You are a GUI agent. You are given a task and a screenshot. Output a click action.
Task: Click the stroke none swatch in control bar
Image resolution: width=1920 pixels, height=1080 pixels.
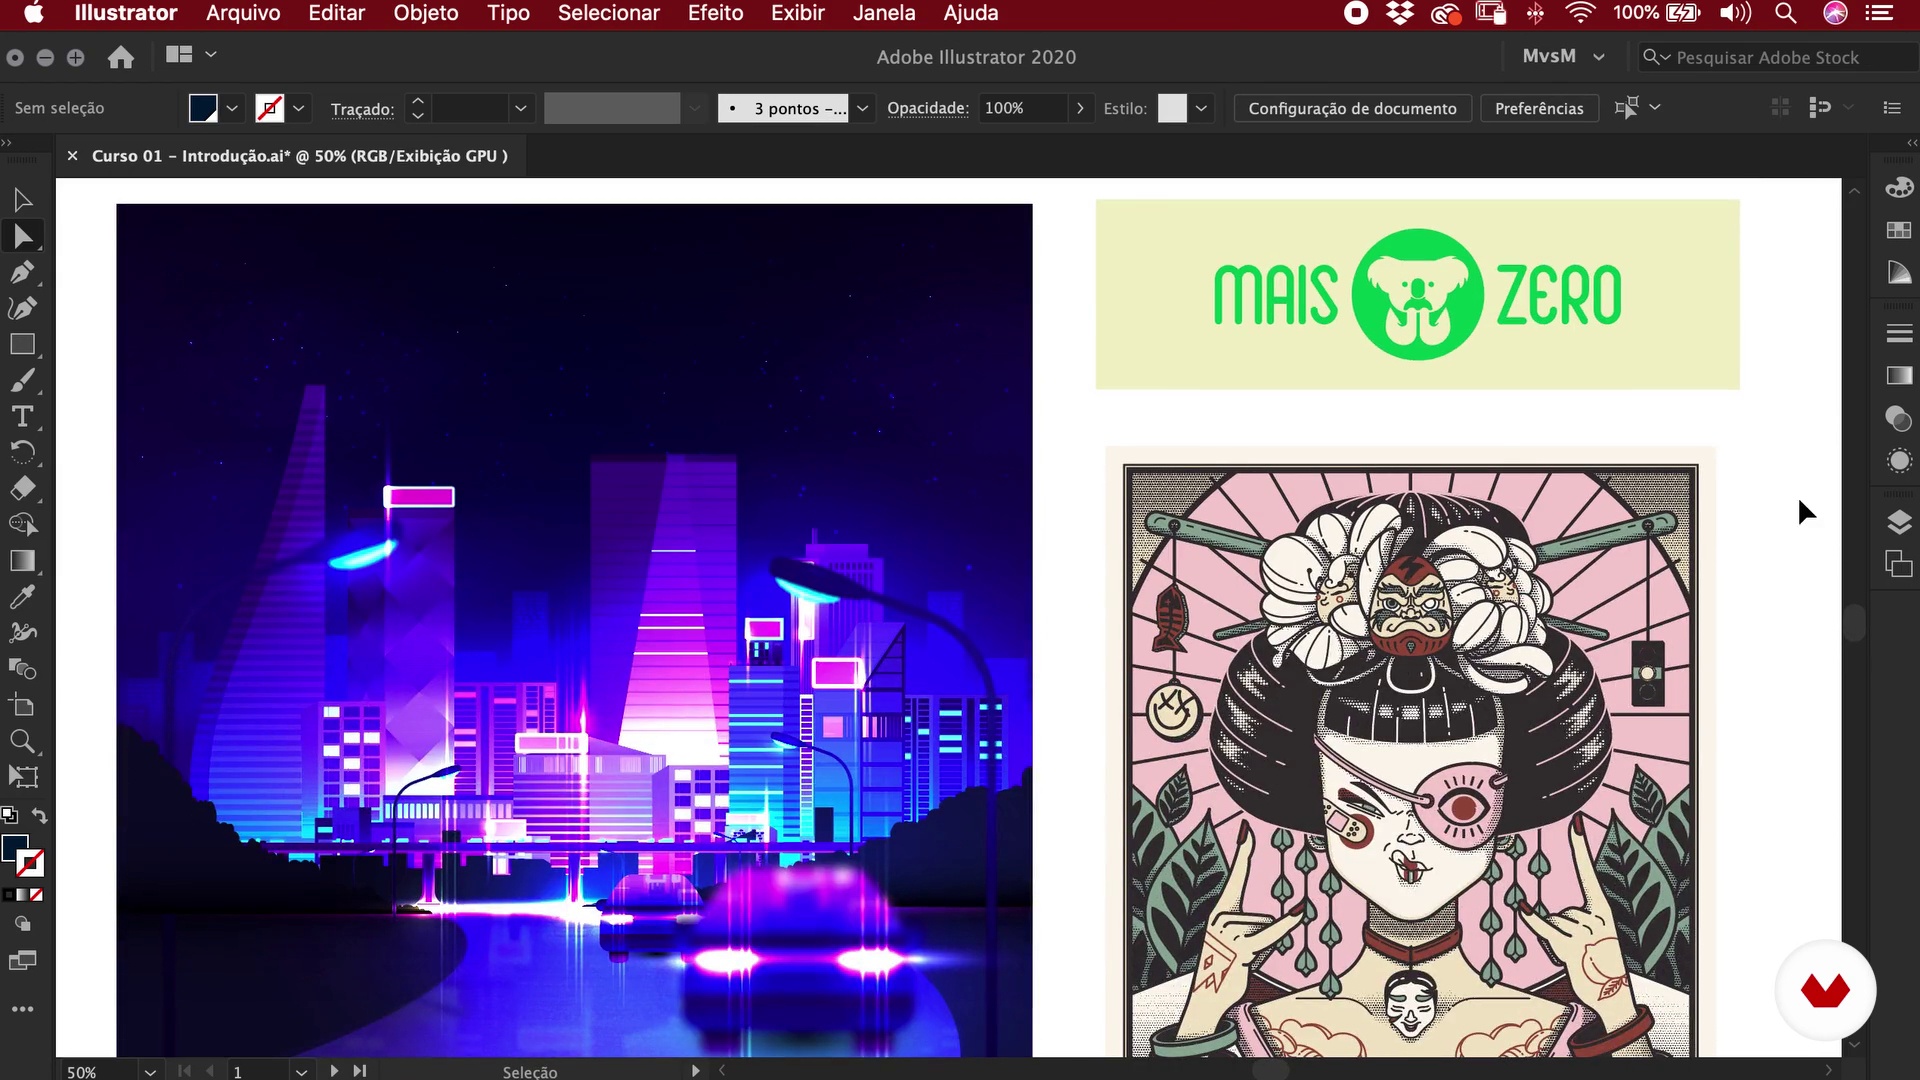point(269,108)
